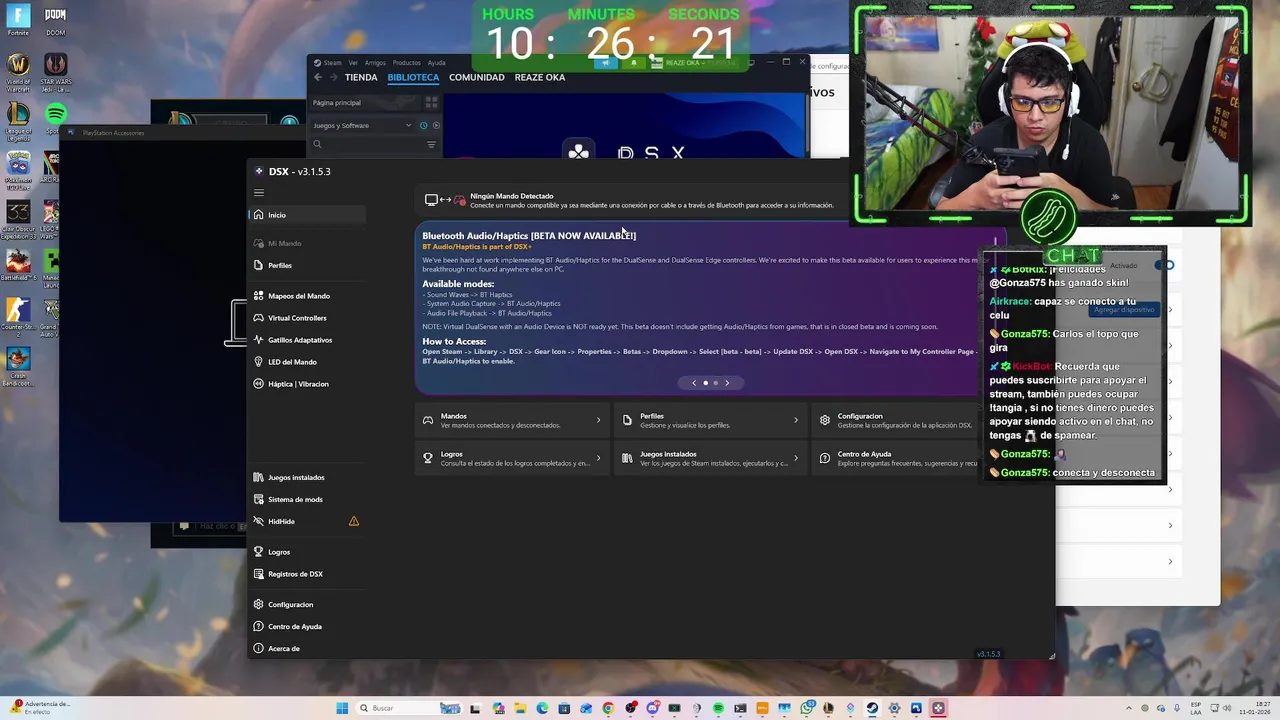Switch to COMUNIDAD tab in Steam
Screen dimensions: 1280x720
[x=477, y=78]
